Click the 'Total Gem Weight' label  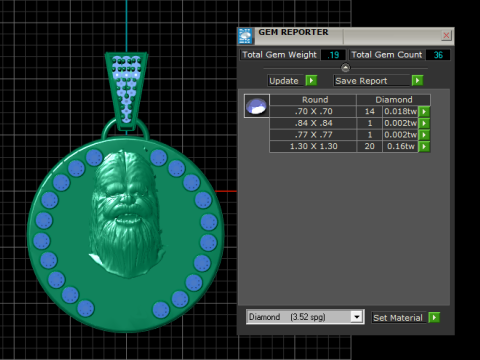[279, 55]
